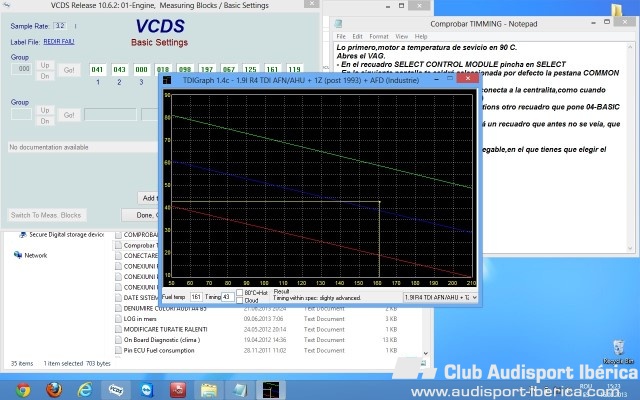
Task: Click the Group number field showing 000
Action: pos(22,69)
